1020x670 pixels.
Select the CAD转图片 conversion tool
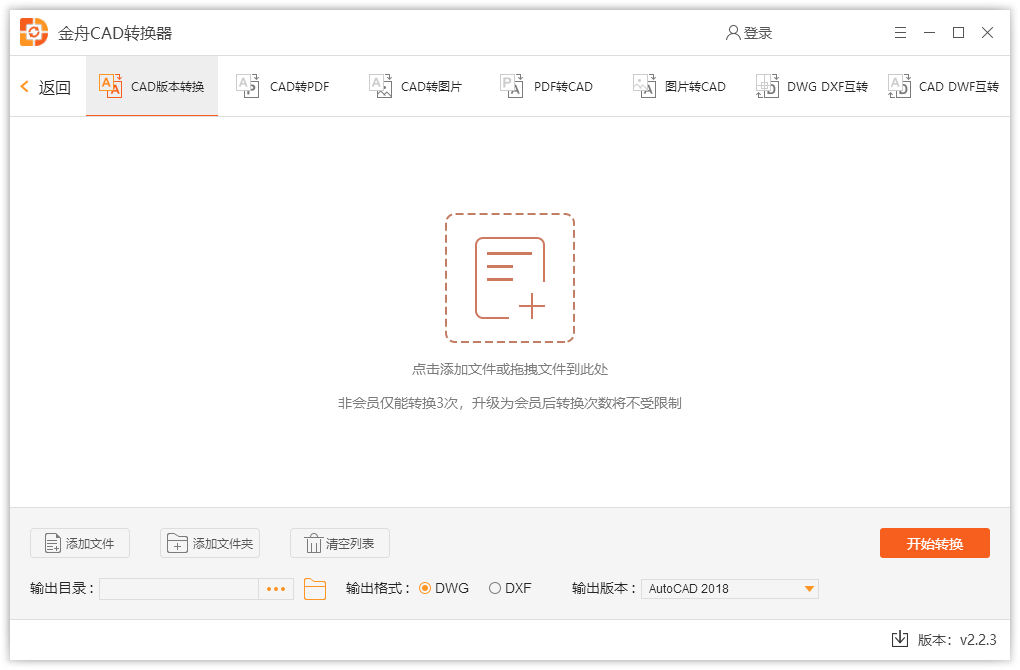point(416,86)
